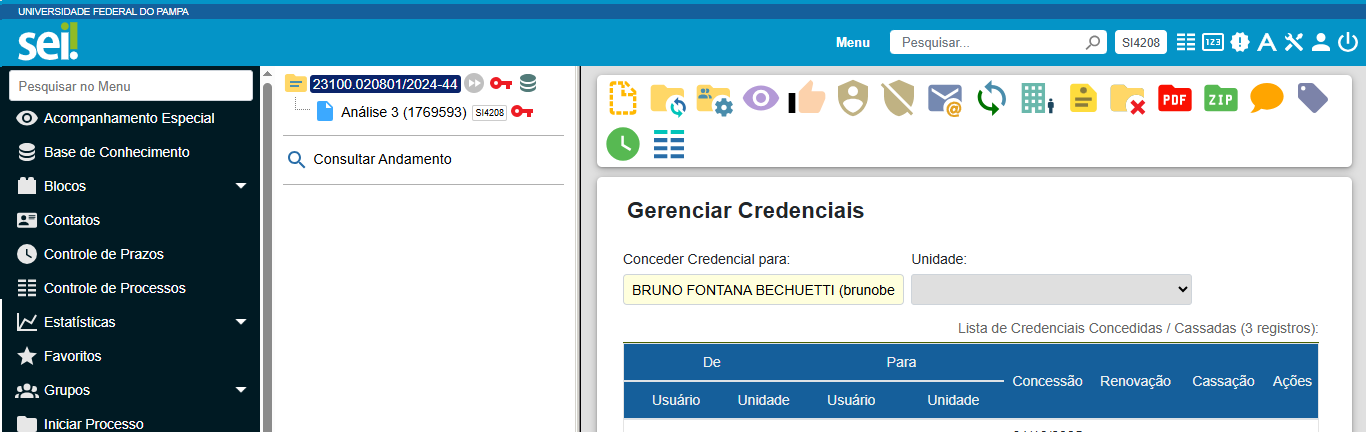The image size is (1366, 432).
Task: Click the folder with red X icon
Action: [1127, 99]
